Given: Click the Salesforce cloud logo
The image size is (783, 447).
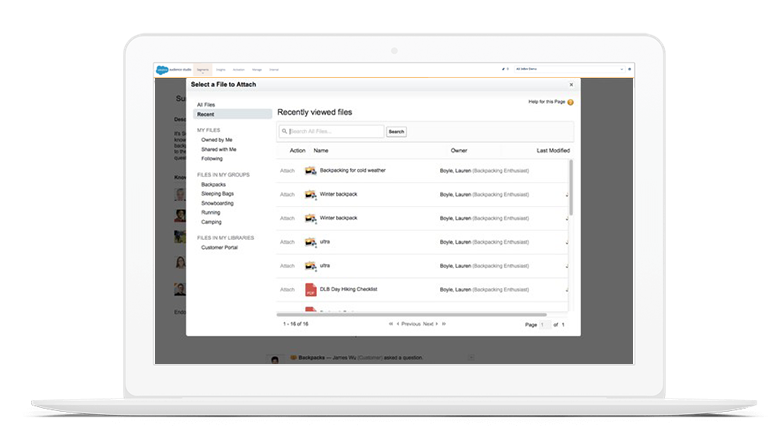Looking at the screenshot, I should [162, 70].
